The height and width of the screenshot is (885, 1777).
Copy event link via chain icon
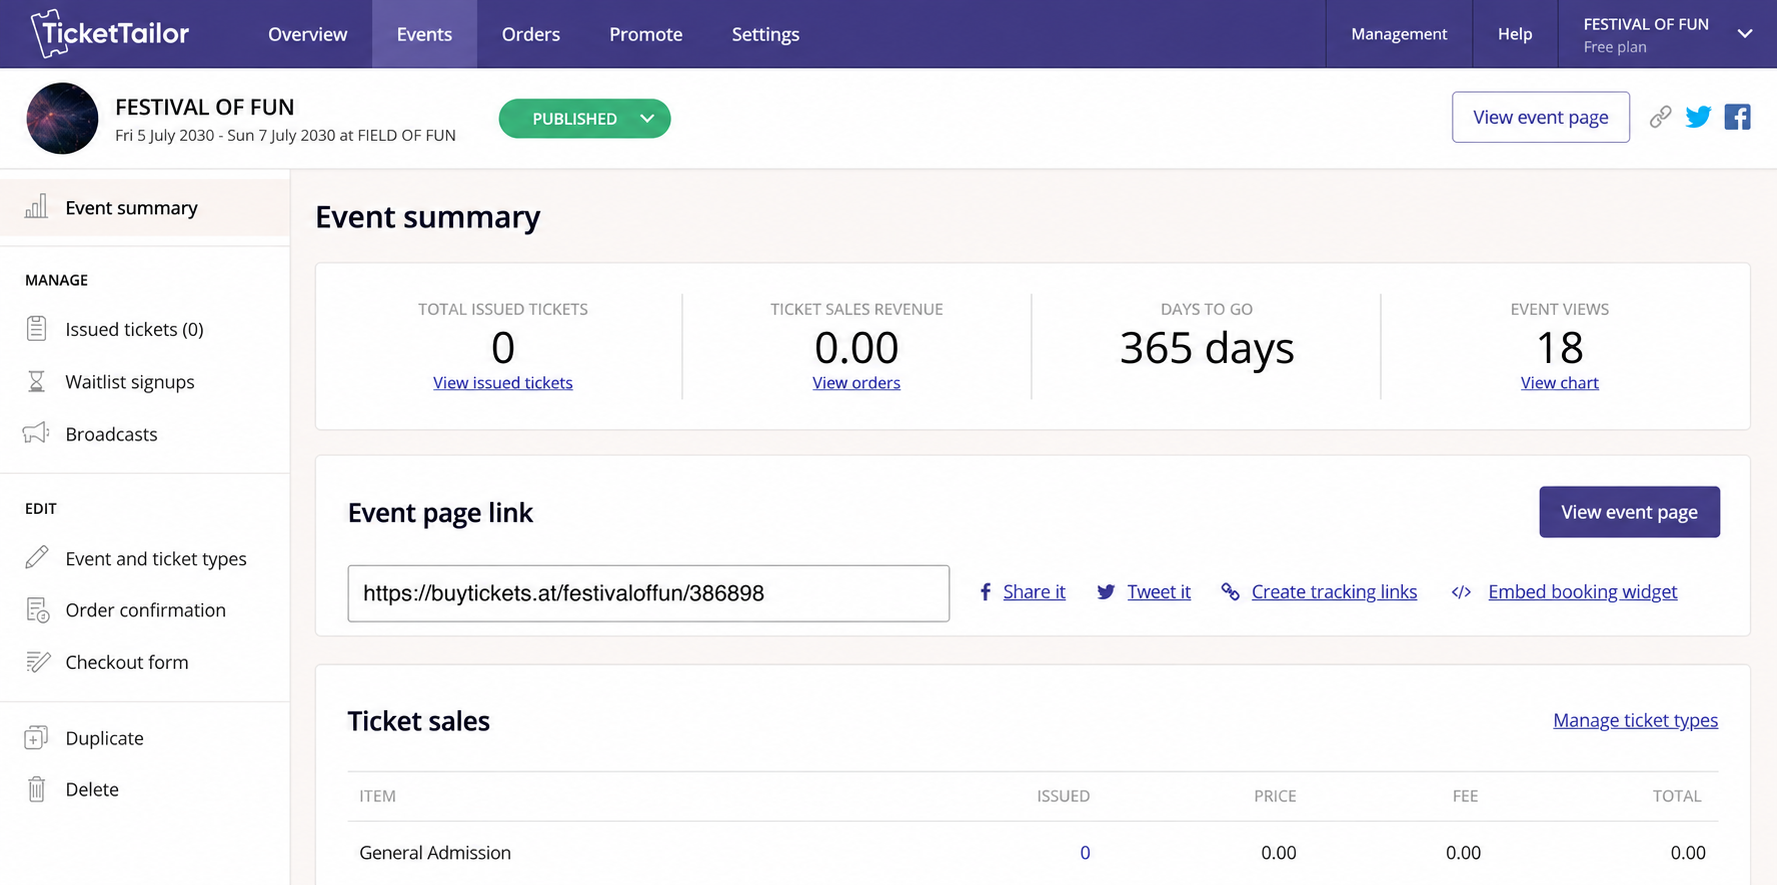1660,117
